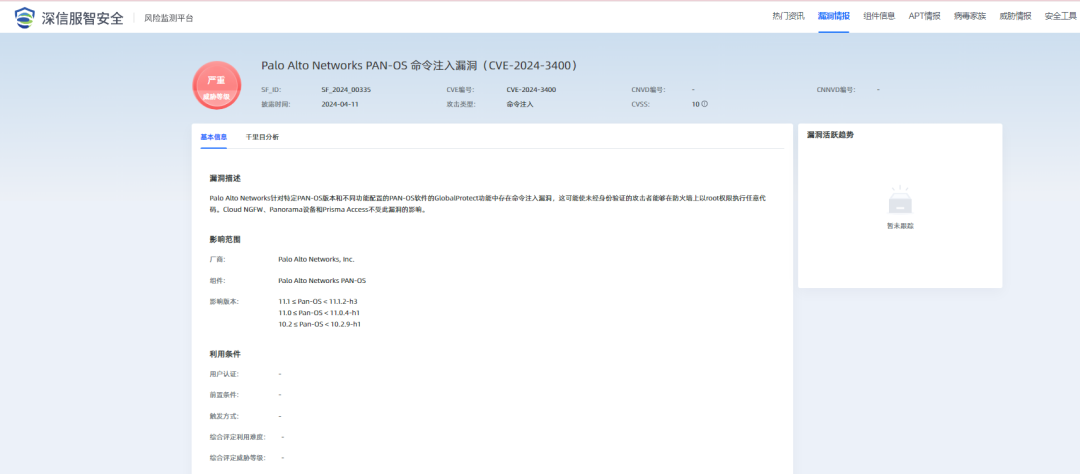Click the CVSS score value 10
Viewport: 1080px width, 474px height.
coord(696,105)
